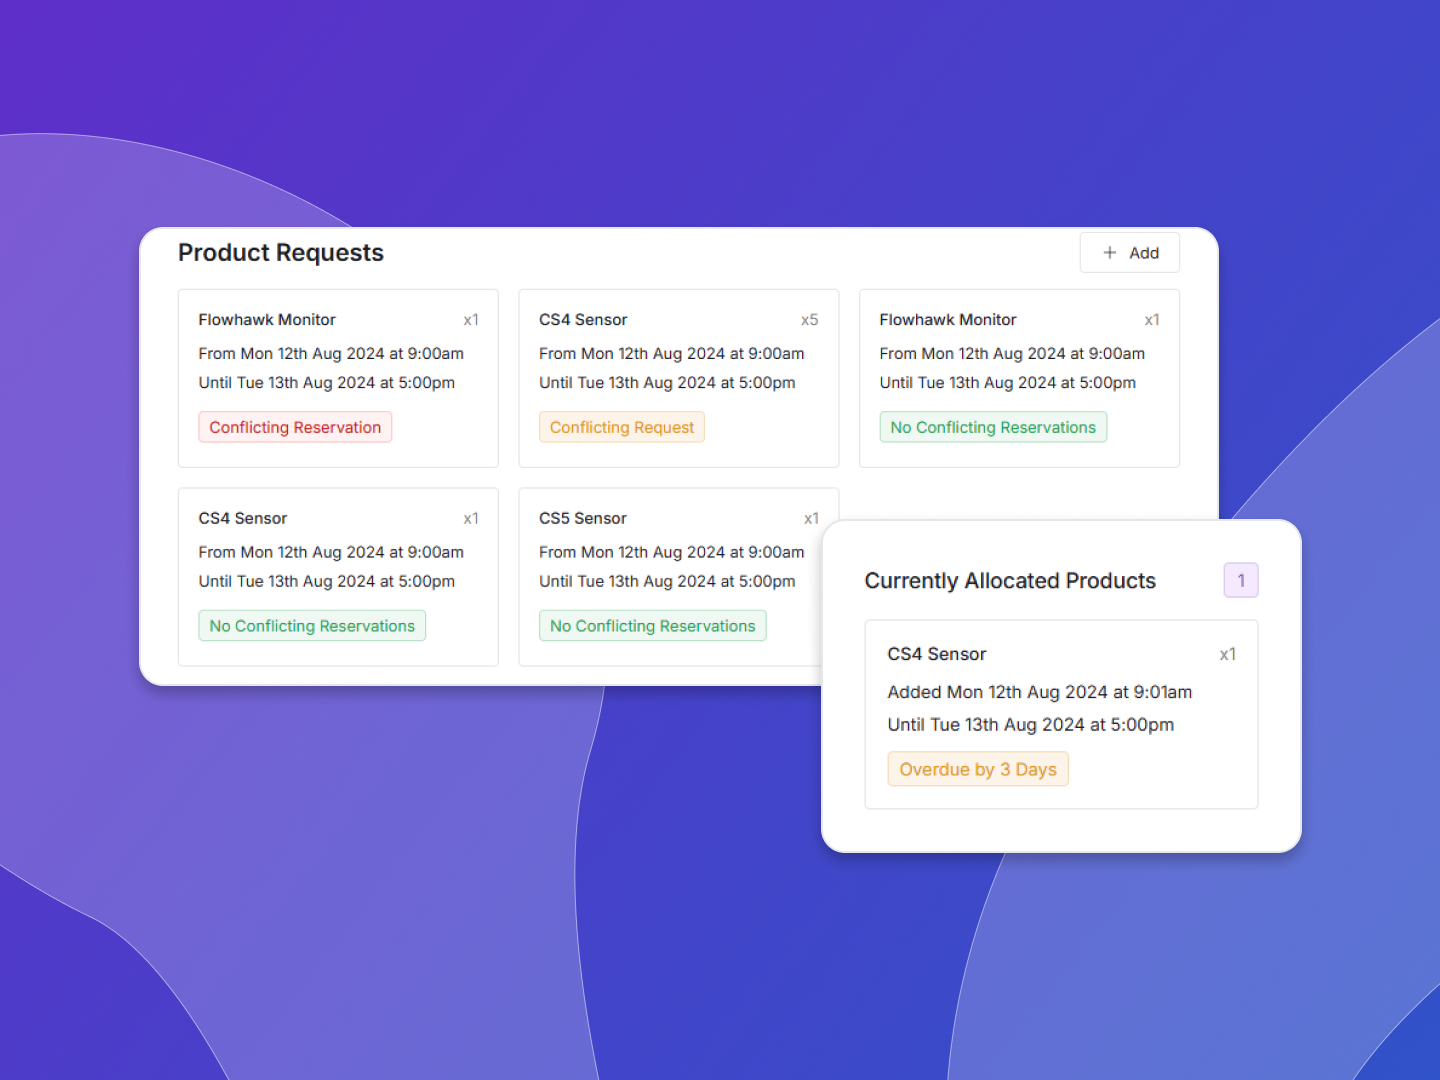Click the red Conflicting Reservation badge
The width and height of the screenshot is (1440, 1080).
(x=295, y=427)
